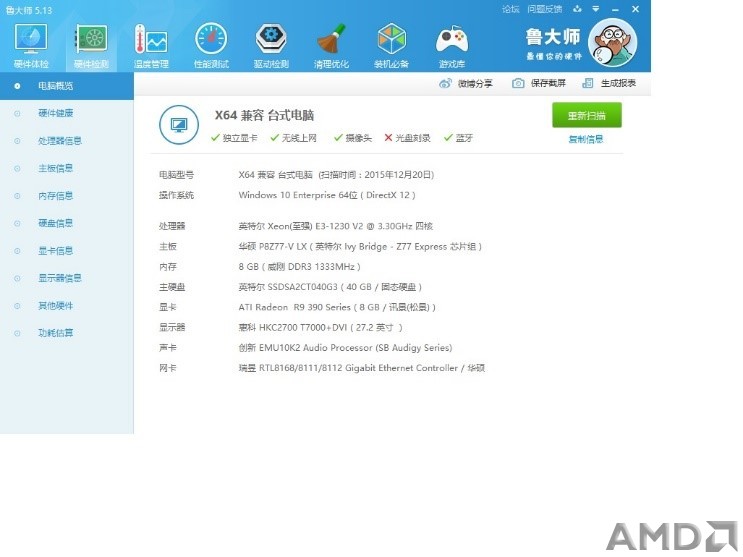The width and height of the screenshot is (743, 557).
Task: Click the Xeon E3-1230 V2 processor value
Action: (x=335, y=226)
